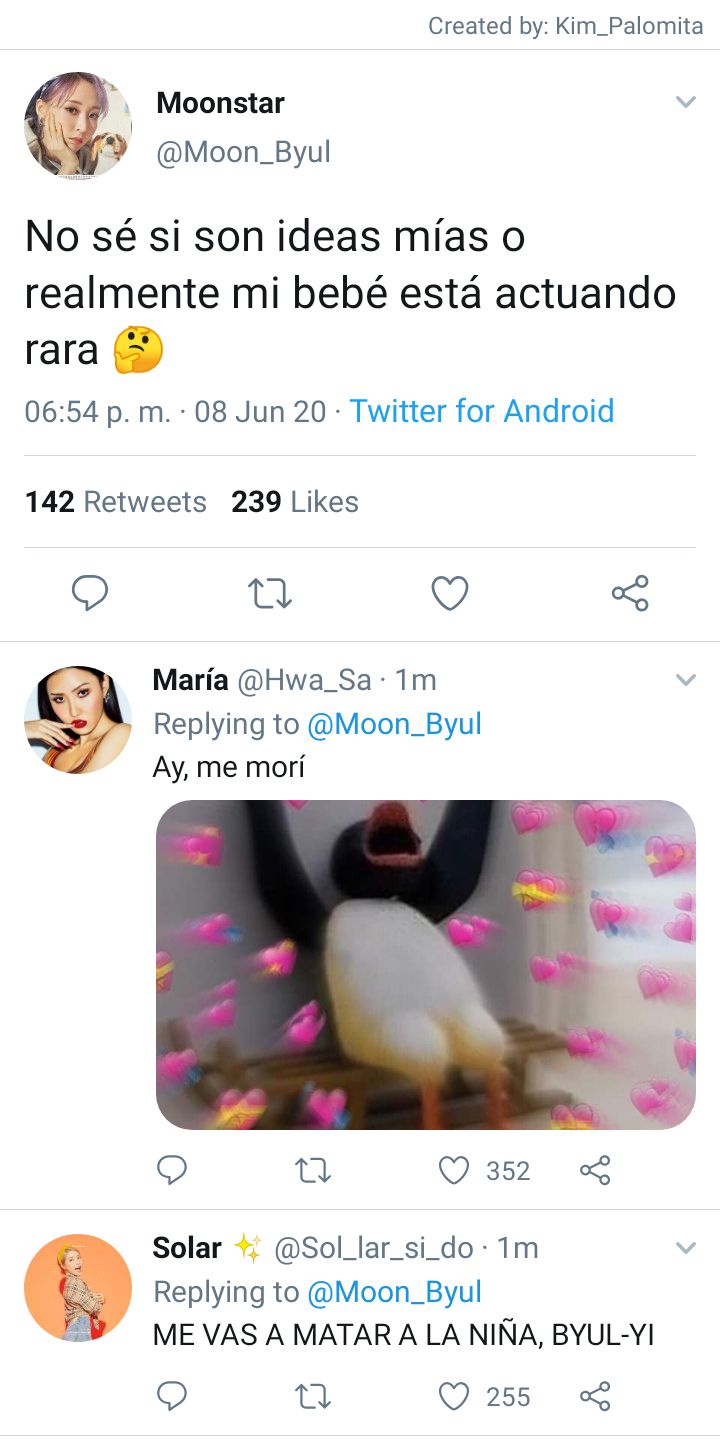Retweet María's penguin reply

click(x=314, y=1170)
